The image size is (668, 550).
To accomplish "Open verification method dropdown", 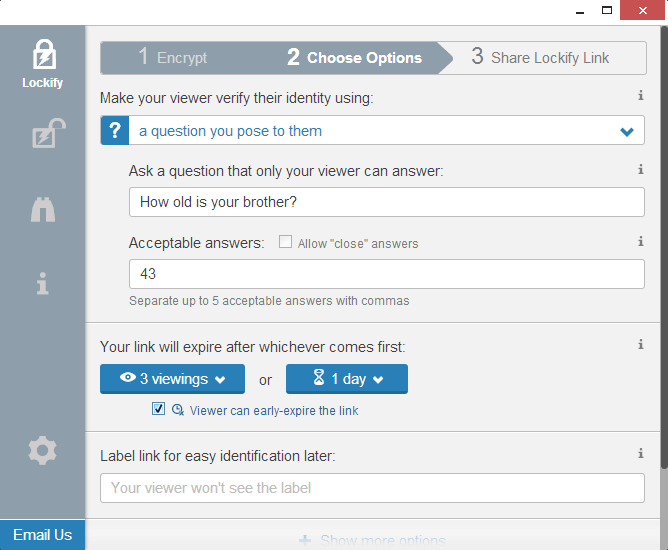I will click(x=372, y=130).
